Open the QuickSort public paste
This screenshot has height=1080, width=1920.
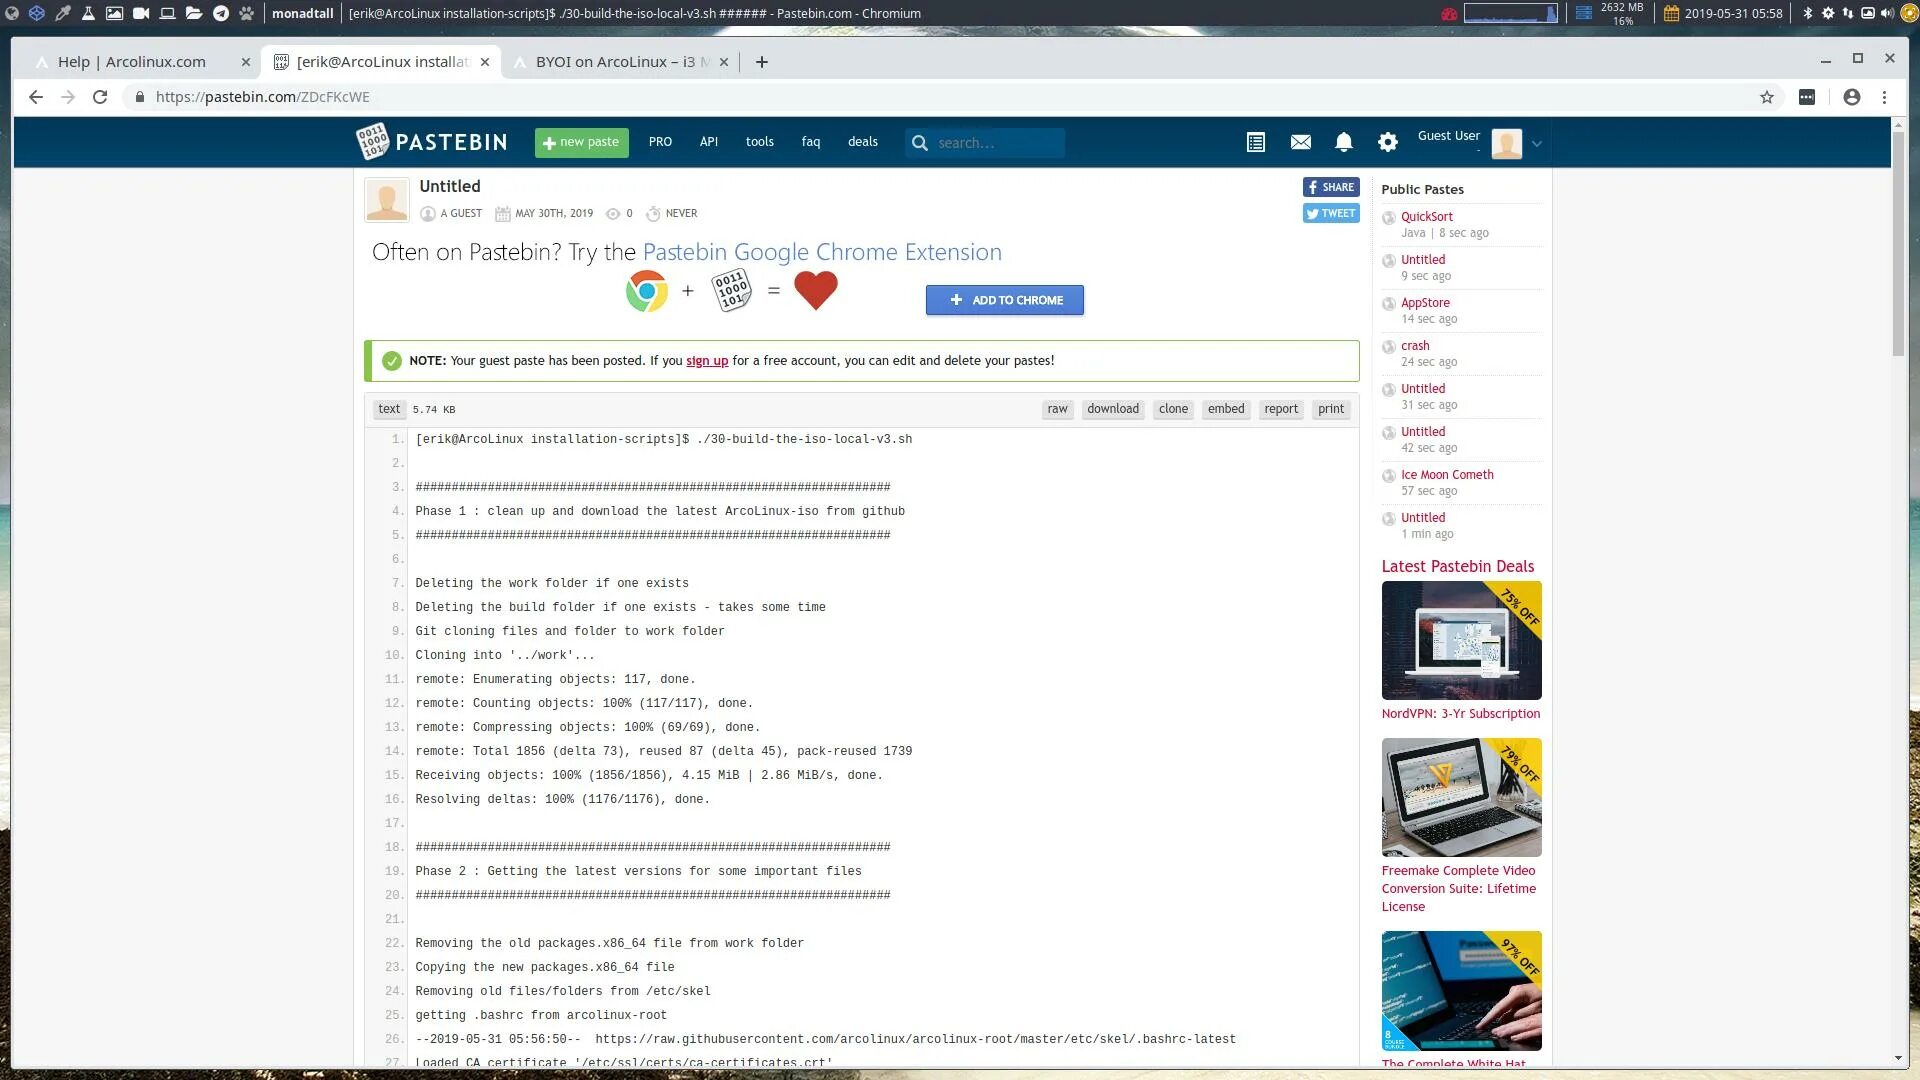(1426, 217)
